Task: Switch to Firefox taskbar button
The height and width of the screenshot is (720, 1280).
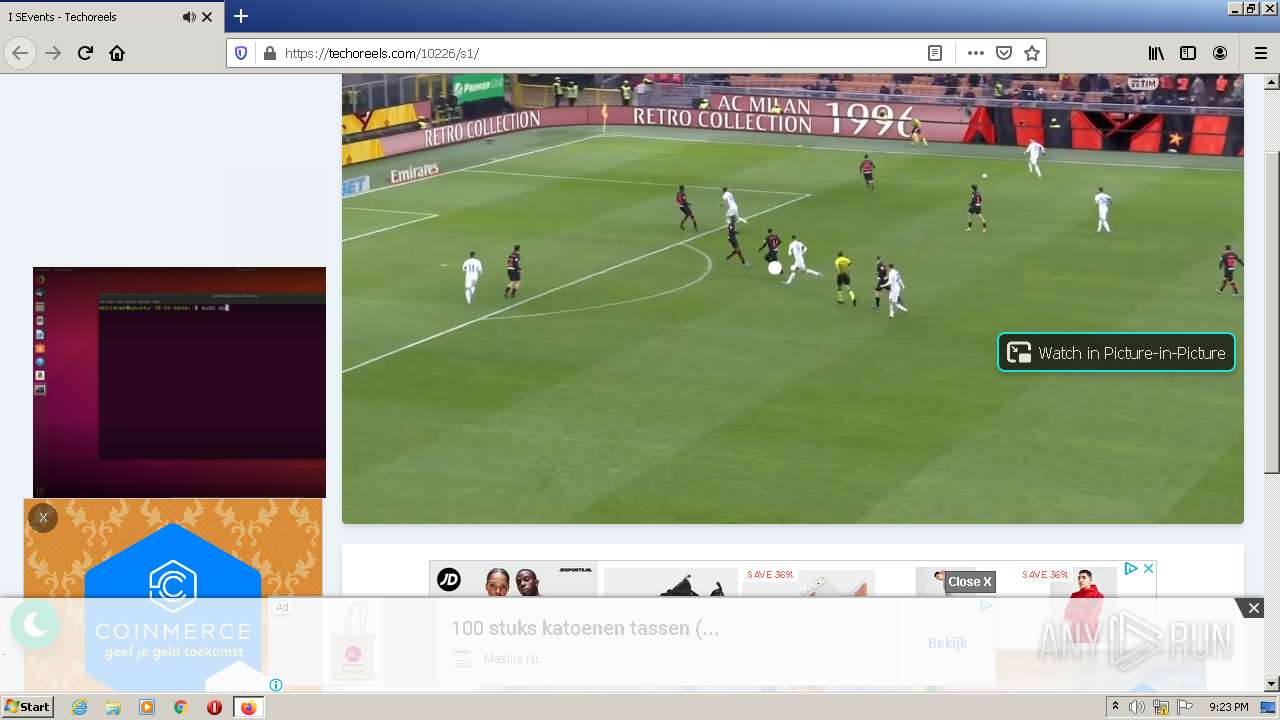Action: click(248, 707)
